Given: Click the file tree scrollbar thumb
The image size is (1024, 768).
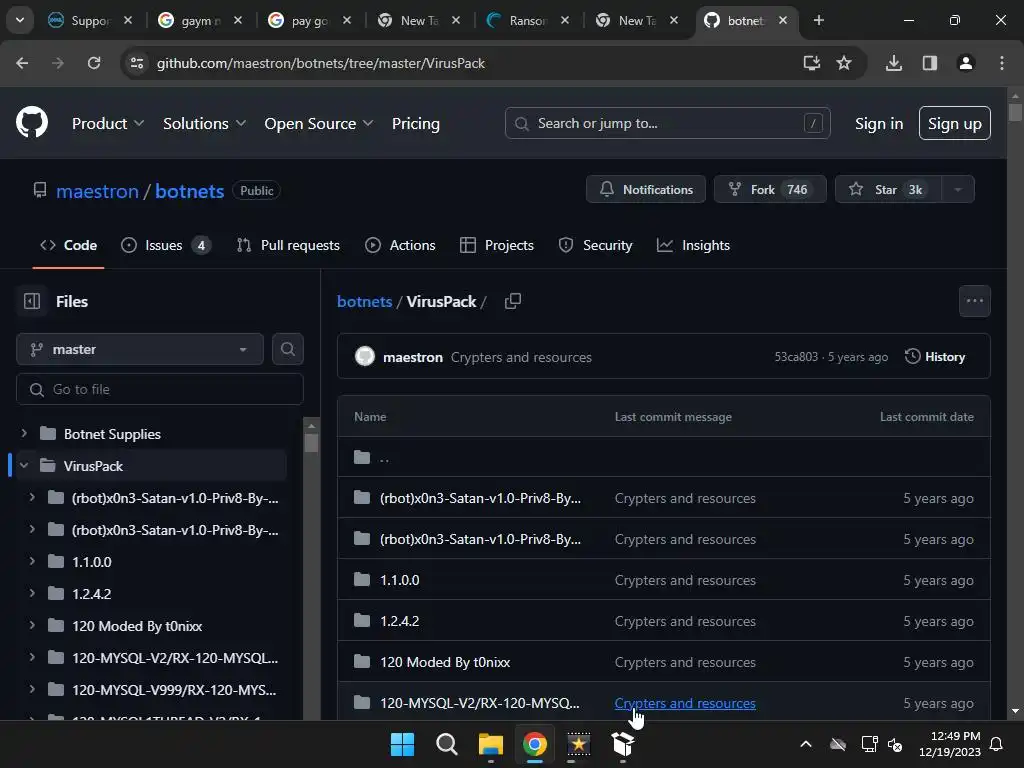Looking at the screenshot, I should (x=311, y=443).
